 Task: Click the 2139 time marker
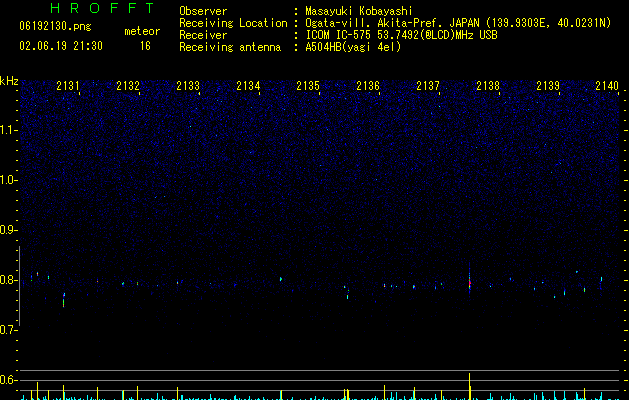(x=548, y=86)
